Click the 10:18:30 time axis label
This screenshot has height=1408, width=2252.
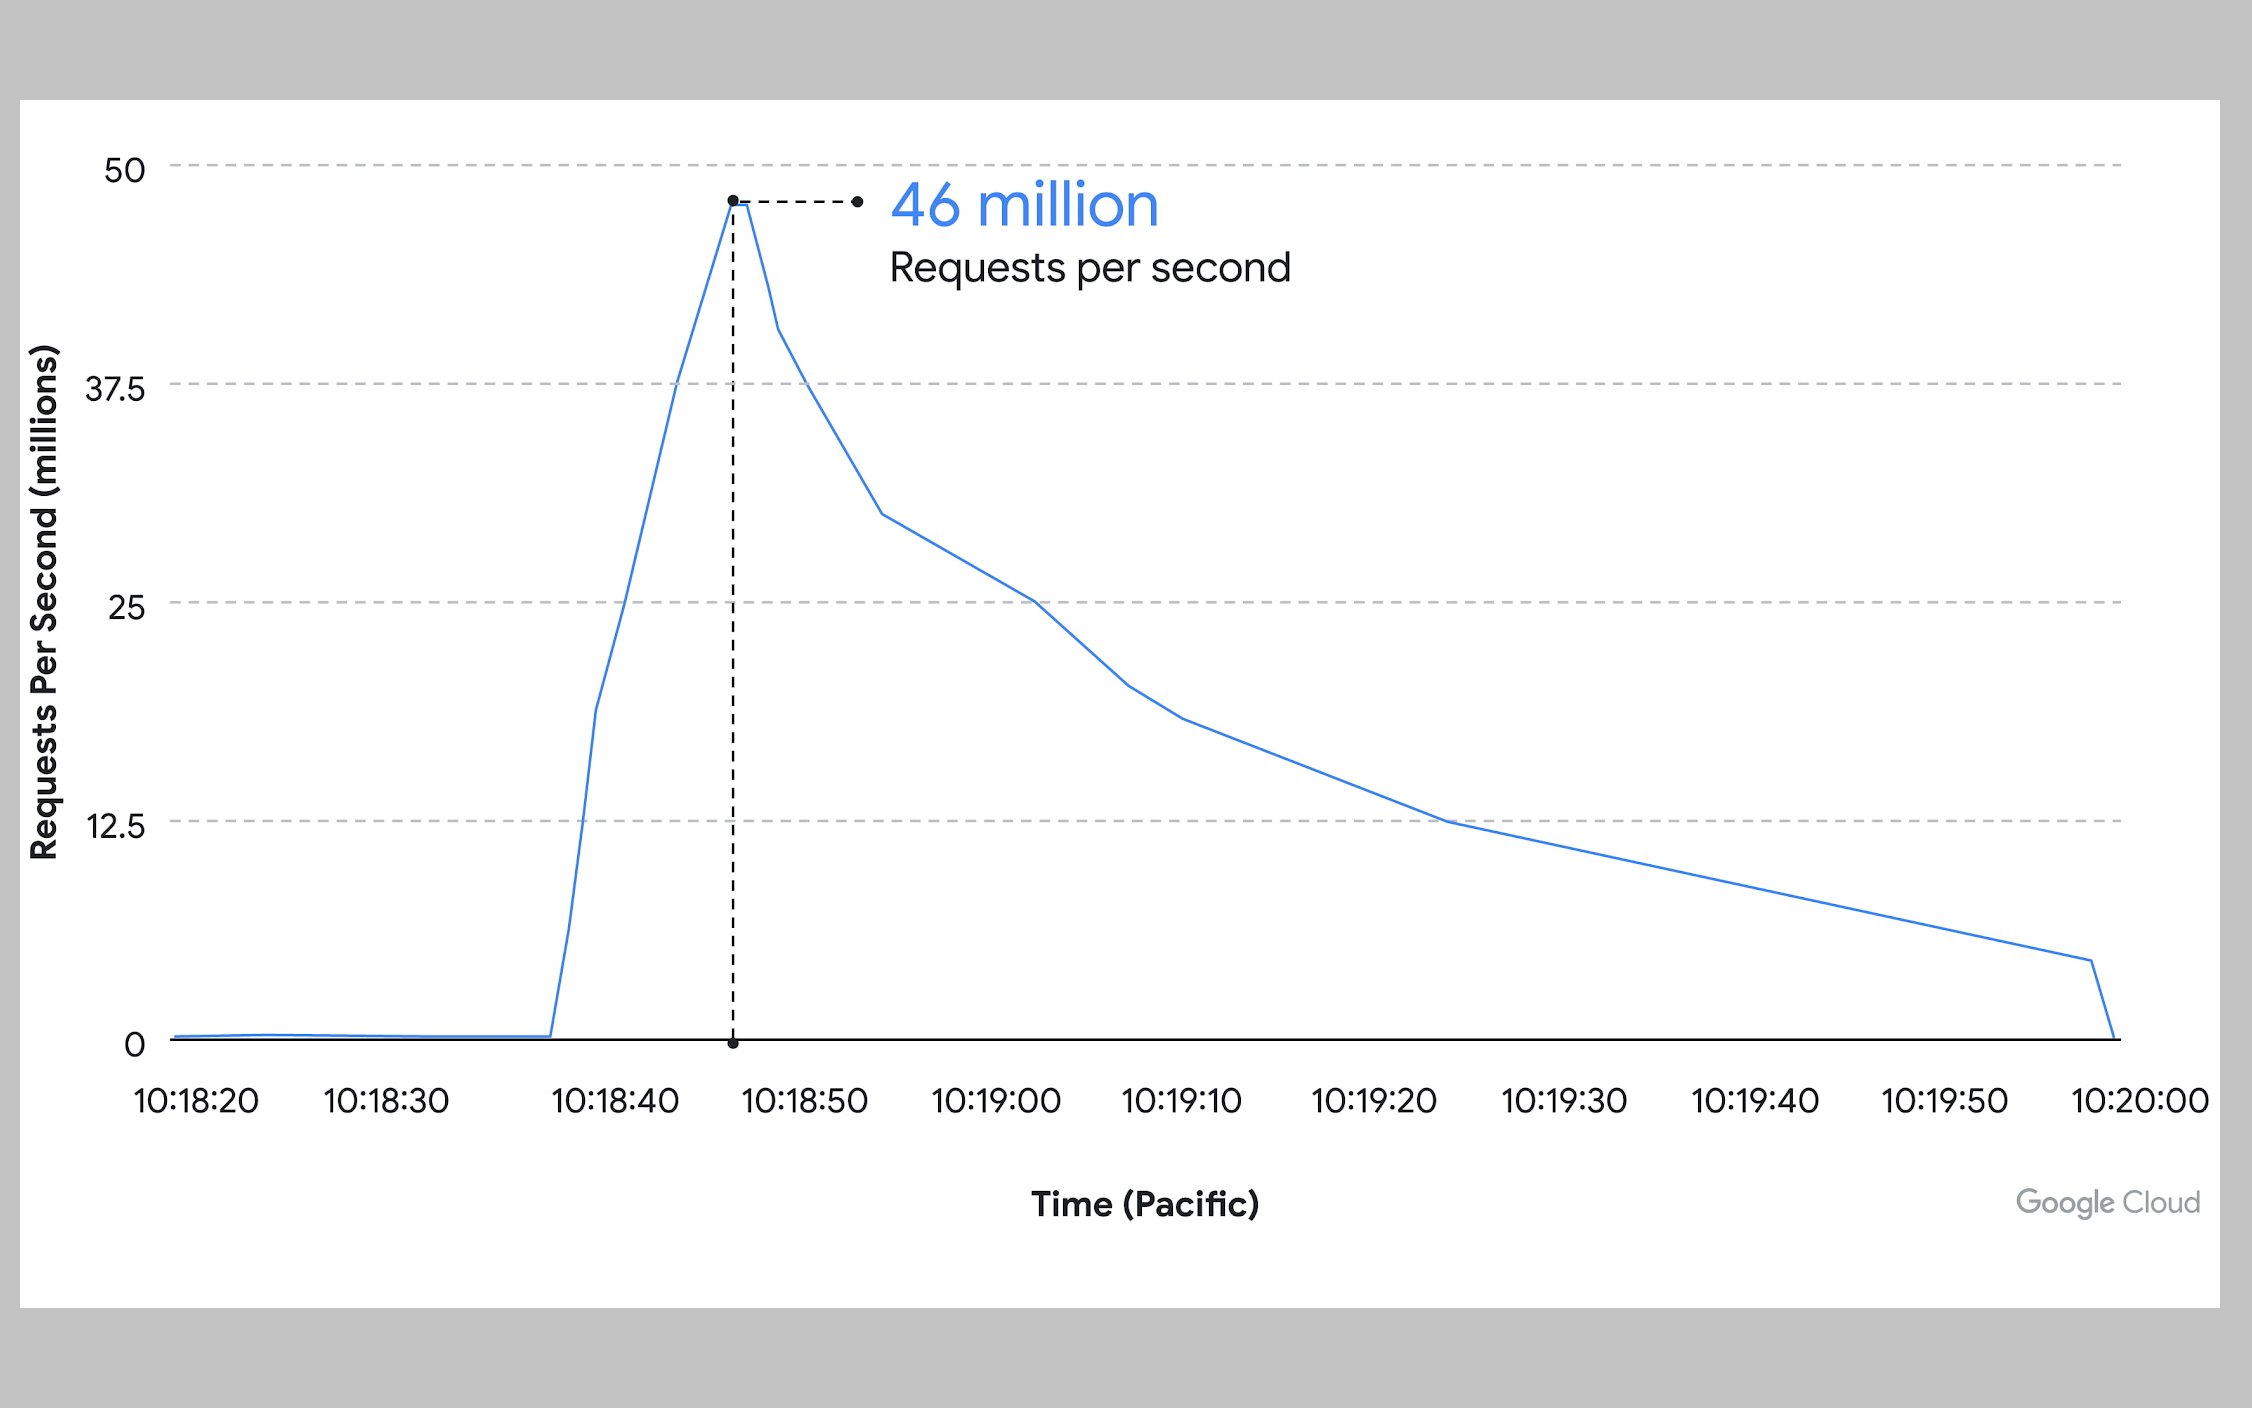[386, 1101]
